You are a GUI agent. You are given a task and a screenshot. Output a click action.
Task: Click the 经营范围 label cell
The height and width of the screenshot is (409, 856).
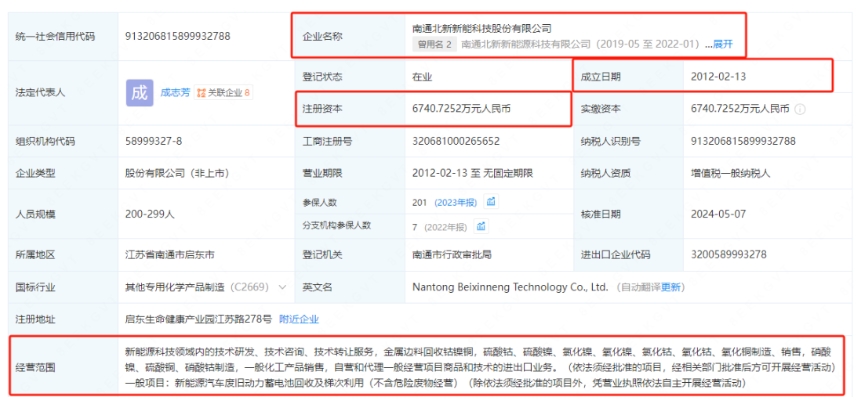[x=63, y=367]
